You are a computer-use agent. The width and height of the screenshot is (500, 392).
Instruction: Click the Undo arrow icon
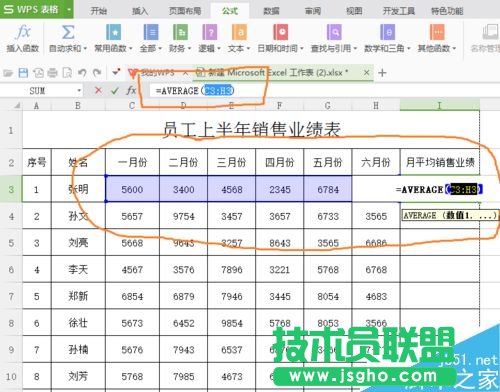pos(82,73)
